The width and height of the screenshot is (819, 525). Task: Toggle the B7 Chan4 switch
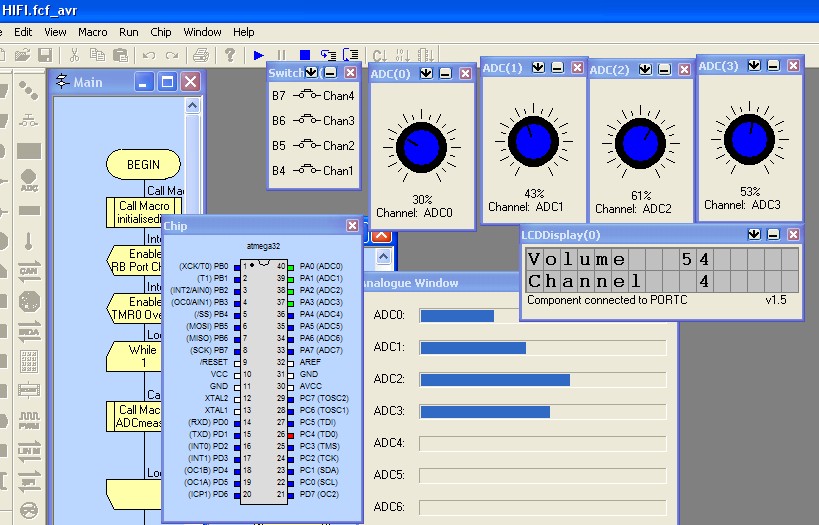coord(305,96)
